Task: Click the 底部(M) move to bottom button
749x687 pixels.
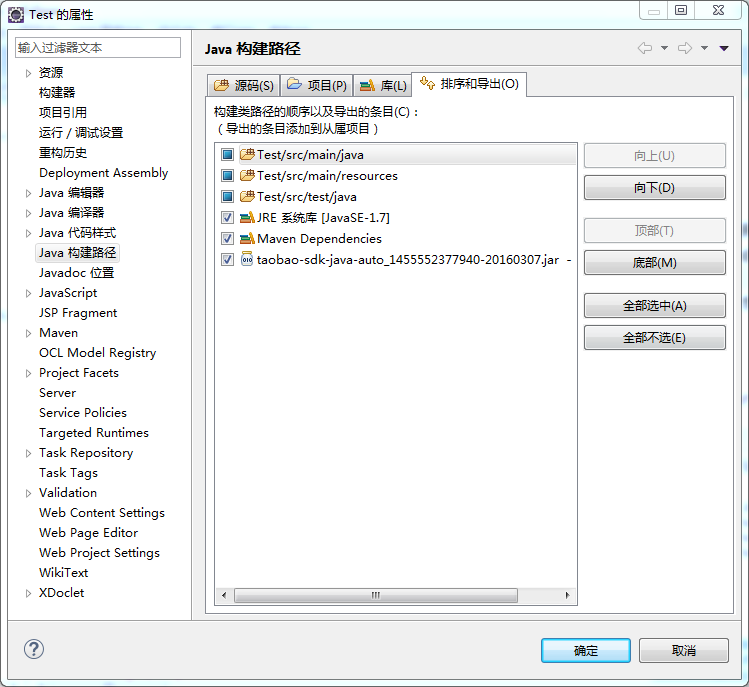Action: pos(654,262)
